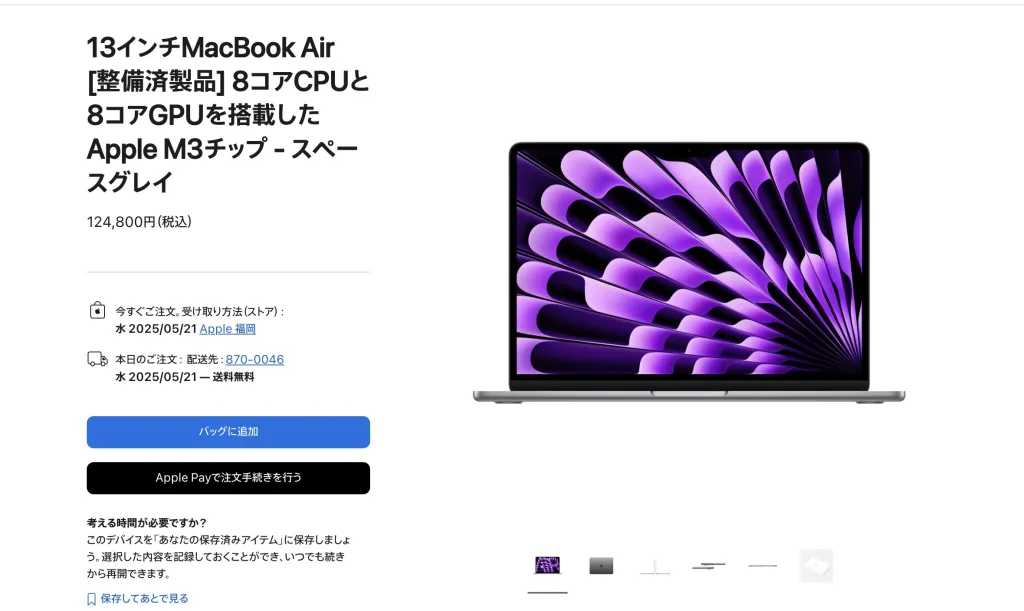The height and width of the screenshot is (611, 1024).
Task: Click the 考える時間が必要ですか? heading
Action: click(x=146, y=523)
